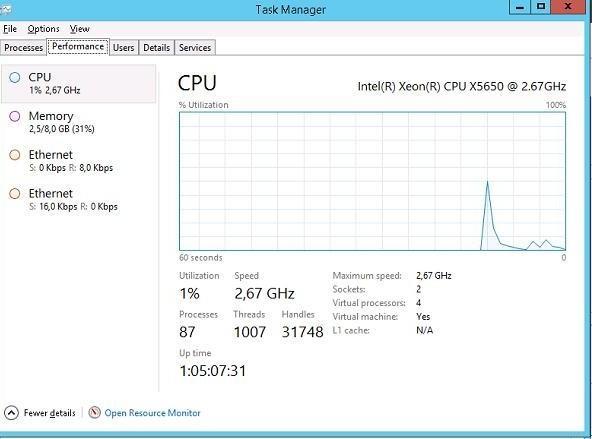Viewport: 592px width, 439px height.
Task: Open the File menu
Action: click(x=10, y=29)
